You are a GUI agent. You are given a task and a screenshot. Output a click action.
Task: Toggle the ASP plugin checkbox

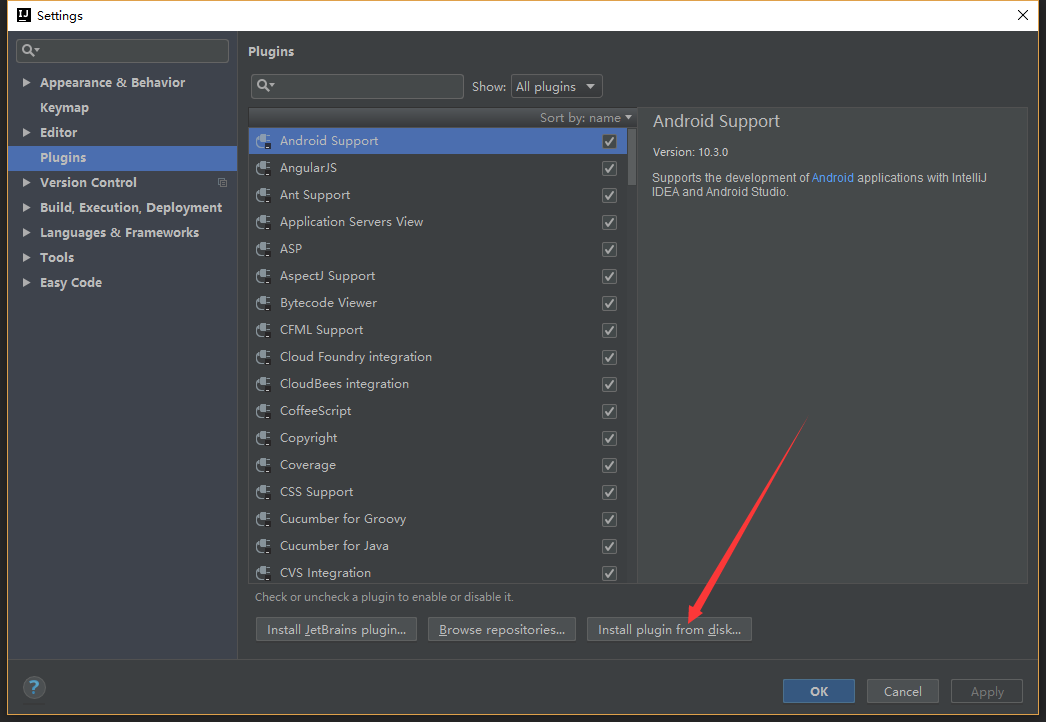pos(609,250)
